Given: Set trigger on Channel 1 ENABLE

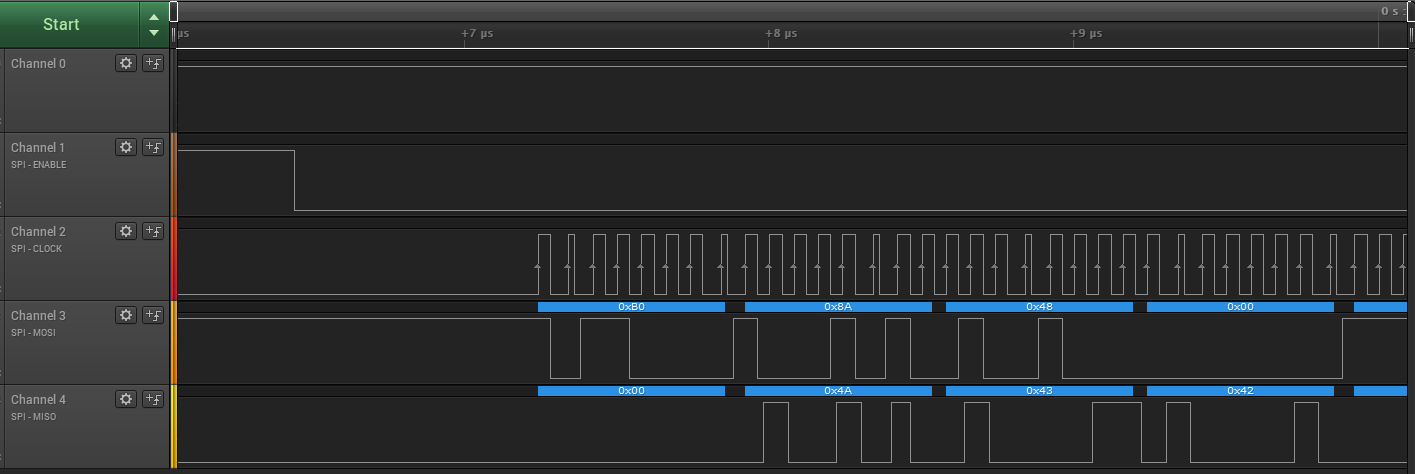Looking at the screenshot, I should point(153,147).
